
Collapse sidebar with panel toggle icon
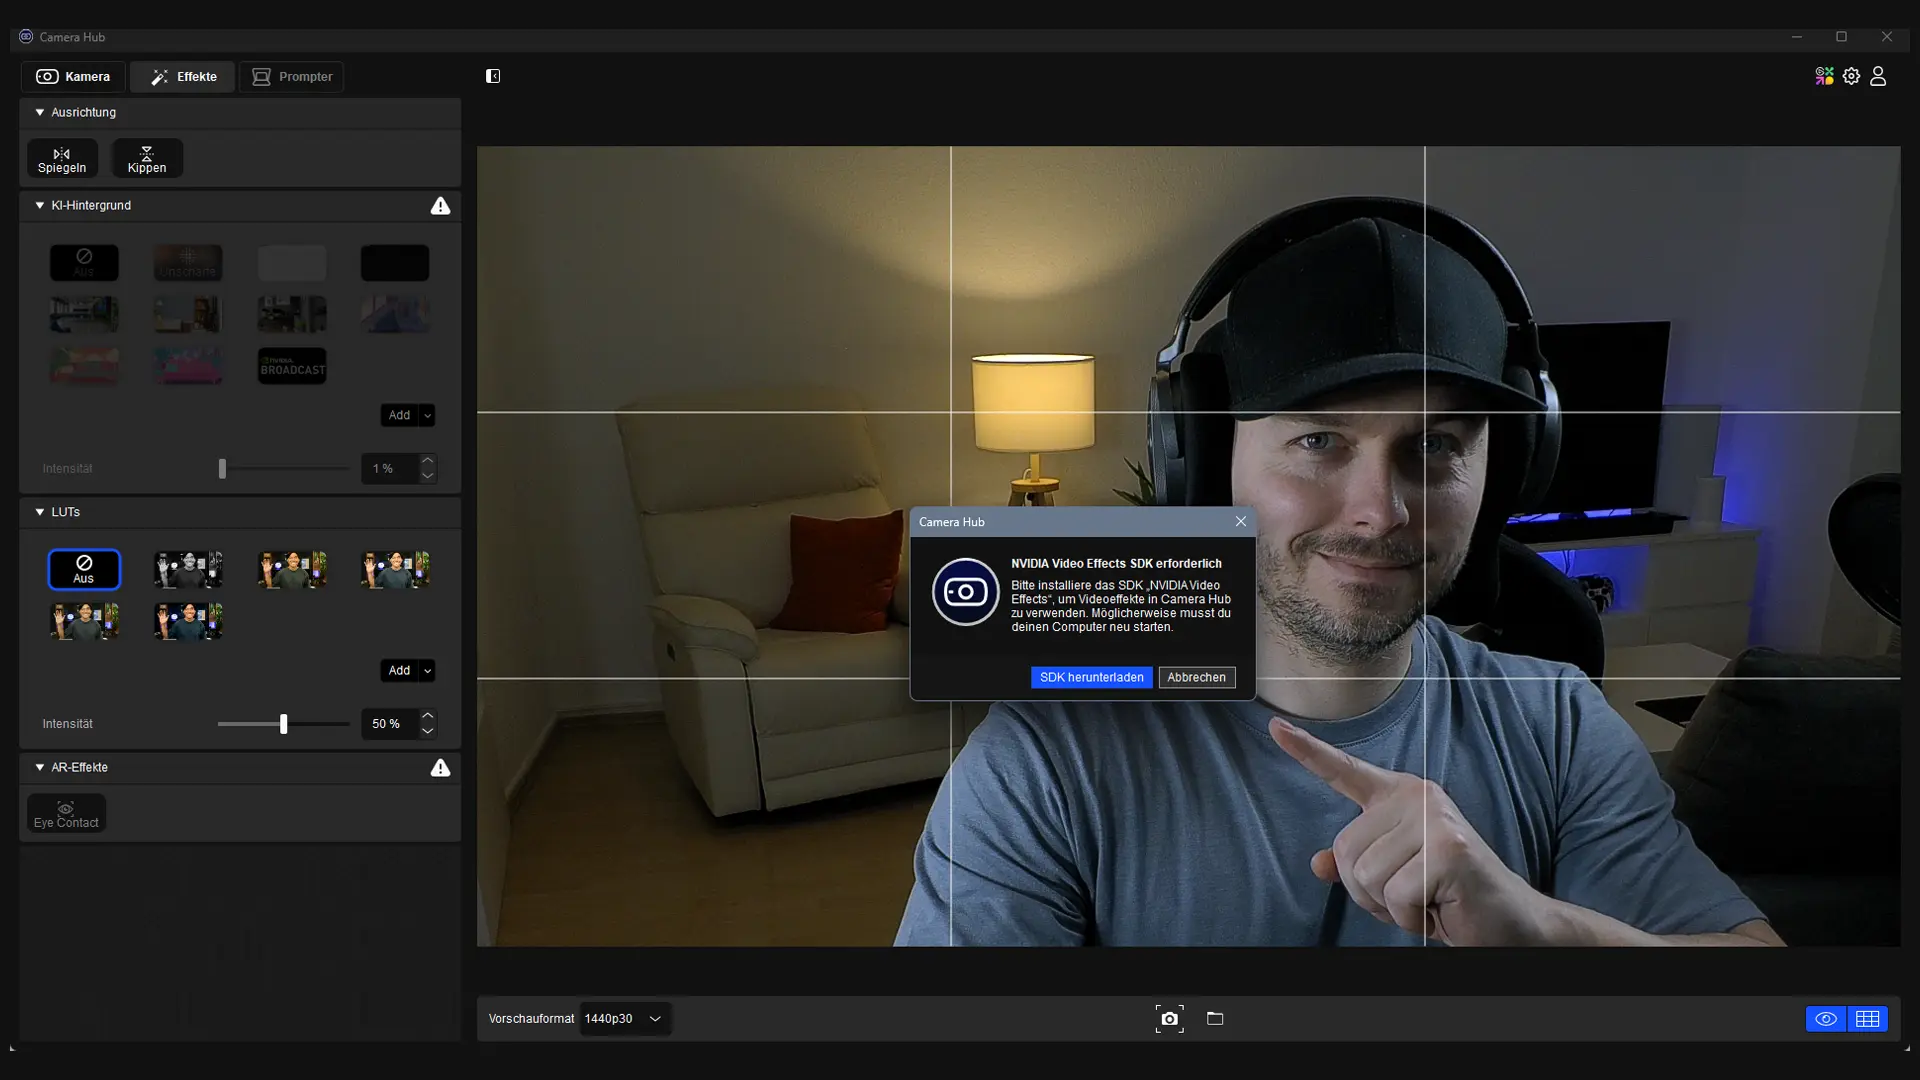(493, 76)
